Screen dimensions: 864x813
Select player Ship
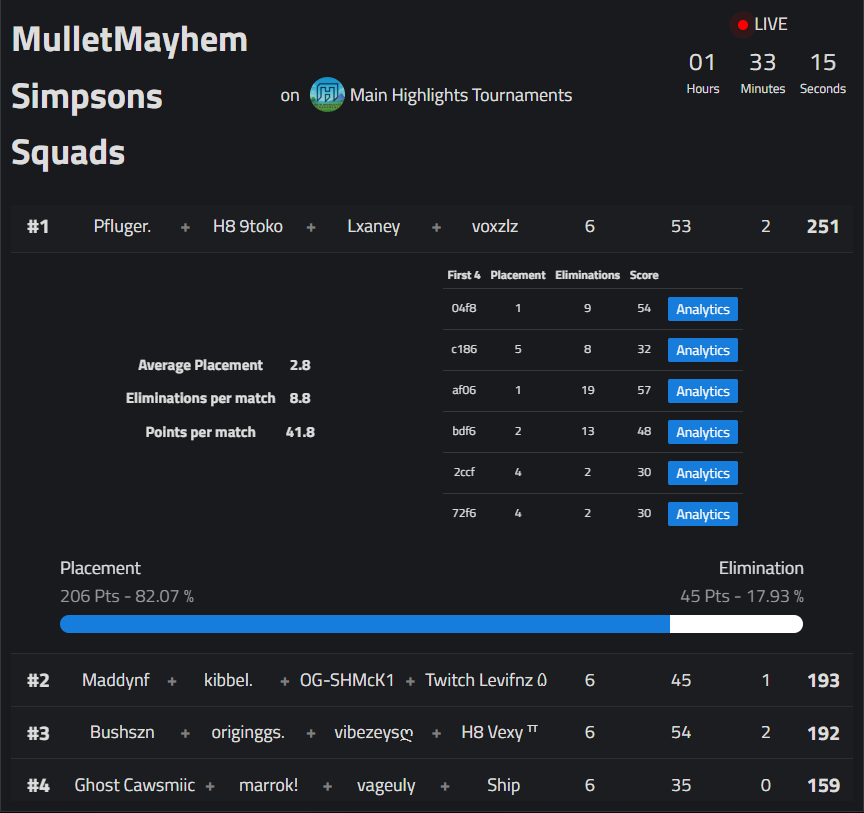point(504,785)
